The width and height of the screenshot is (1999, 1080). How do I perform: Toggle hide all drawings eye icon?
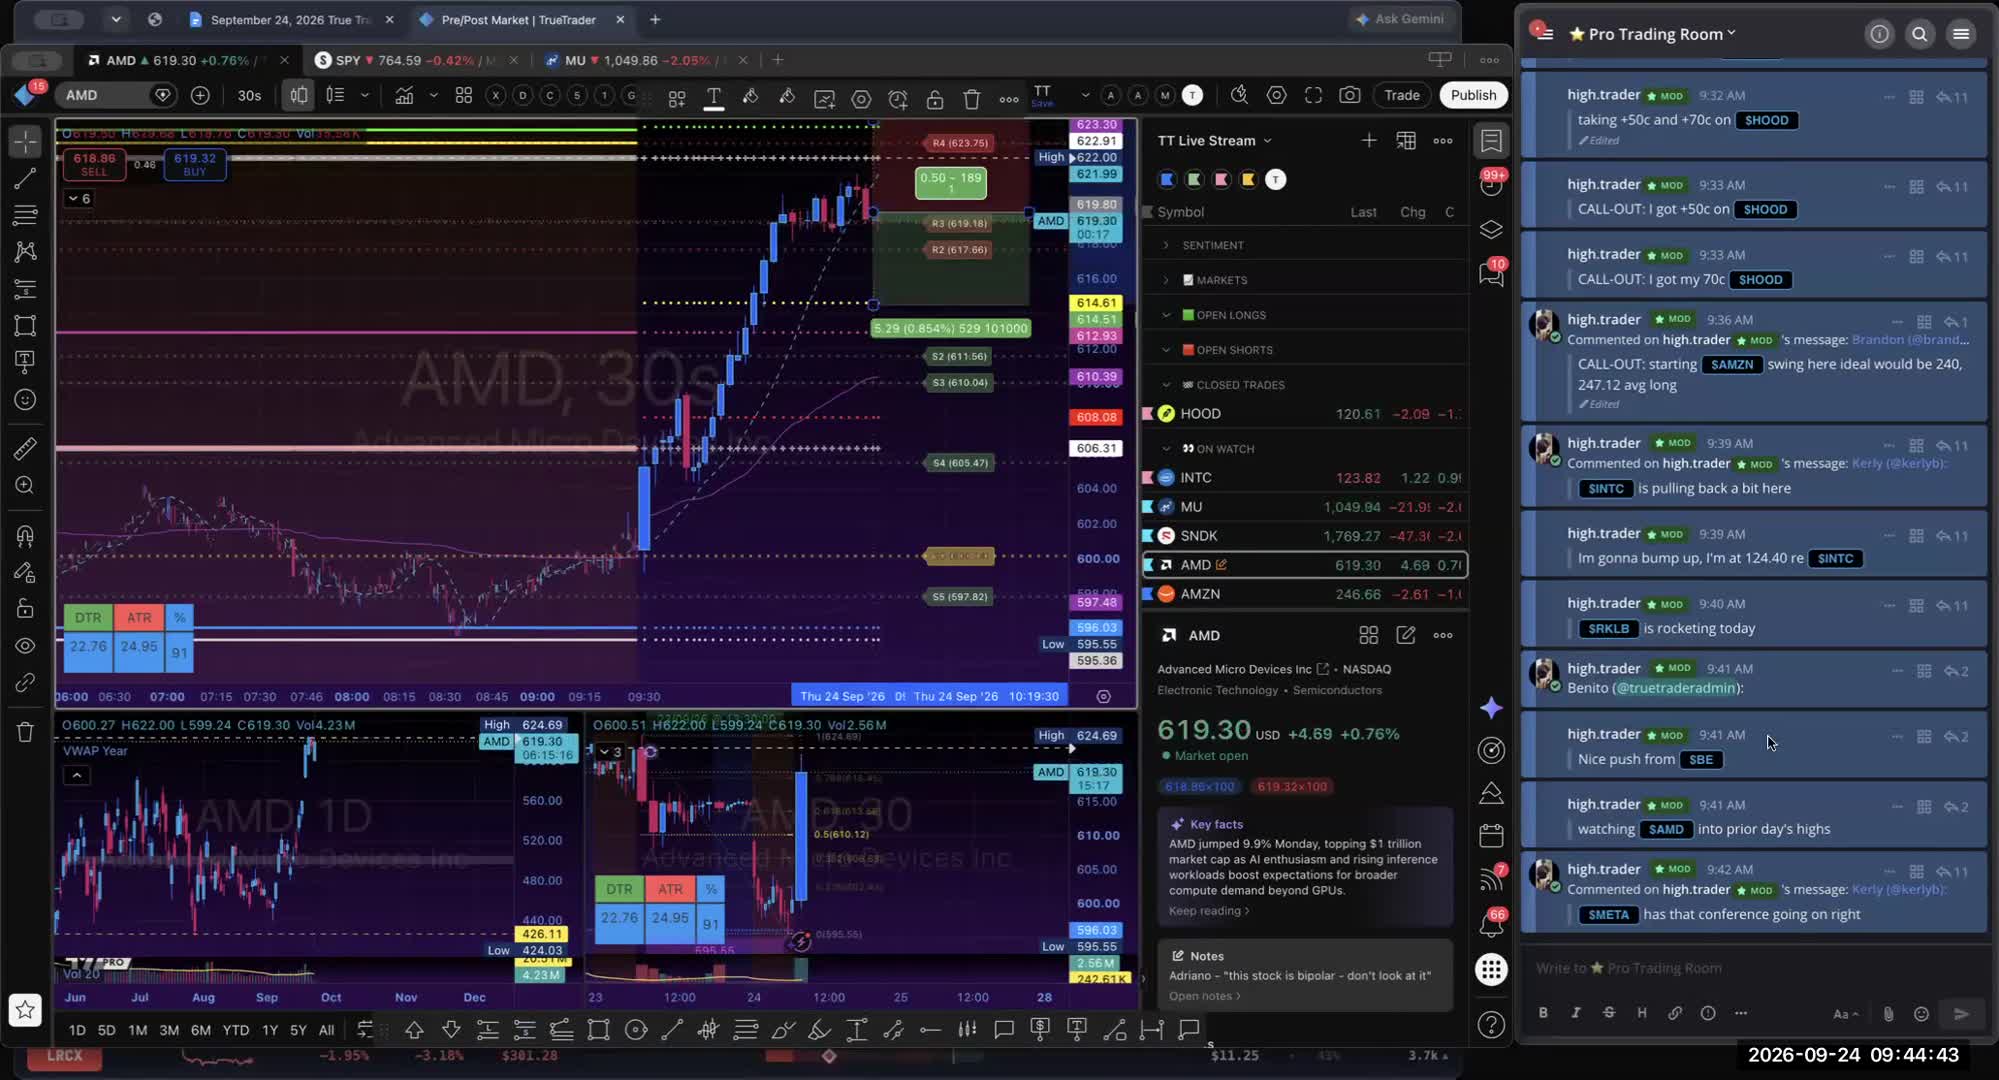point(25,646)
